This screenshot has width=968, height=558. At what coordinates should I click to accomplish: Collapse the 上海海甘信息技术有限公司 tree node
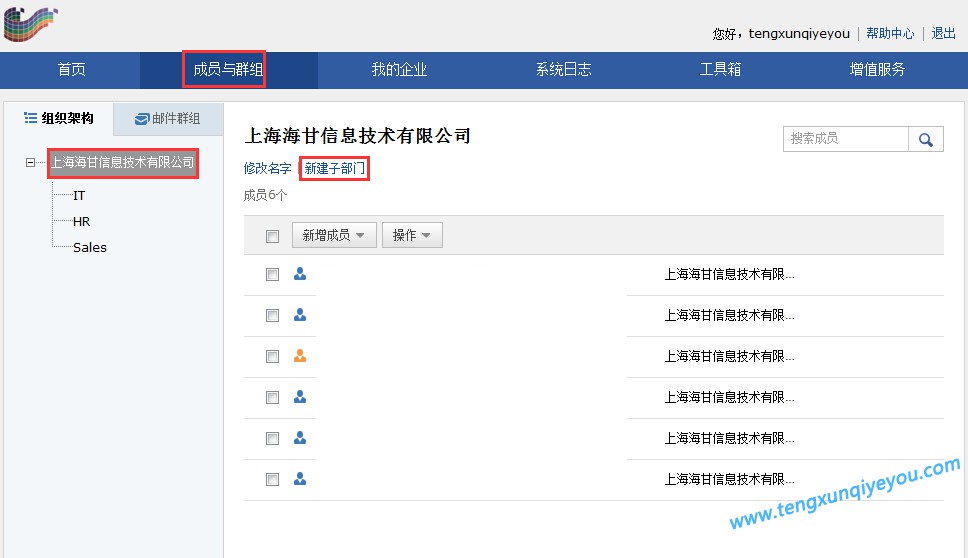[x=30, y=163]
